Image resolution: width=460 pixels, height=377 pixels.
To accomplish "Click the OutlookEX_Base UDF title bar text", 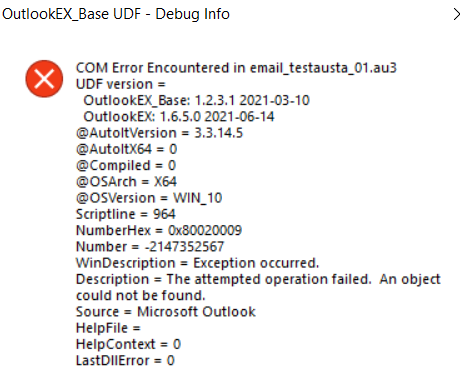I will 116,14.
